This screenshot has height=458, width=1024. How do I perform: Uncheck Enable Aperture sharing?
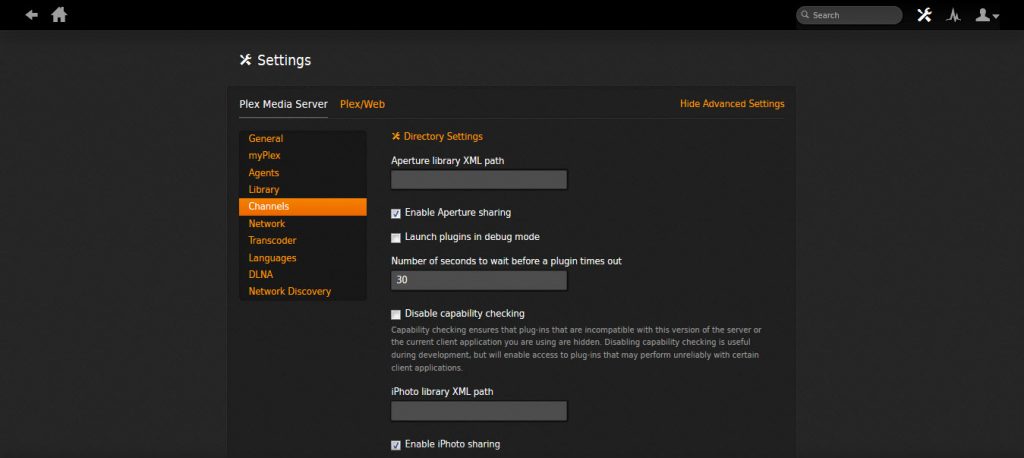395,214
